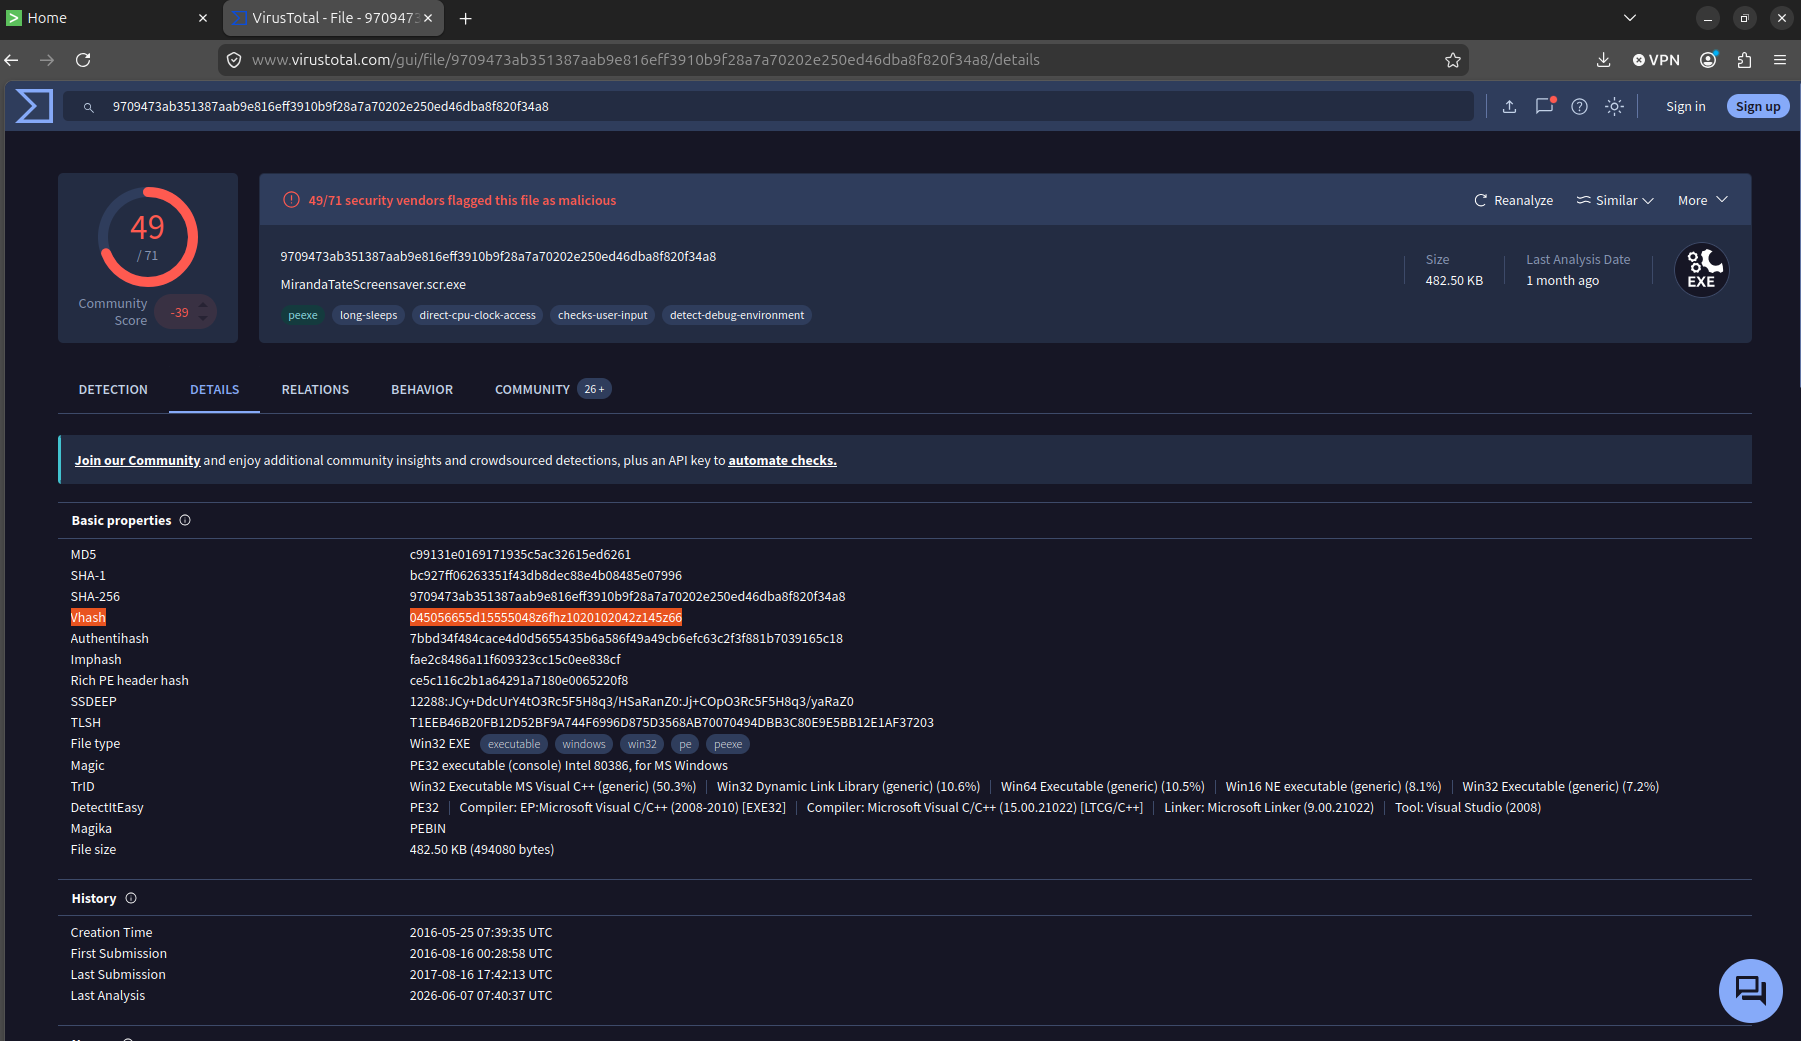Switch to the DETAILS tab
This screenshot has width=1801, height=1041.
[x=215, y=389]
